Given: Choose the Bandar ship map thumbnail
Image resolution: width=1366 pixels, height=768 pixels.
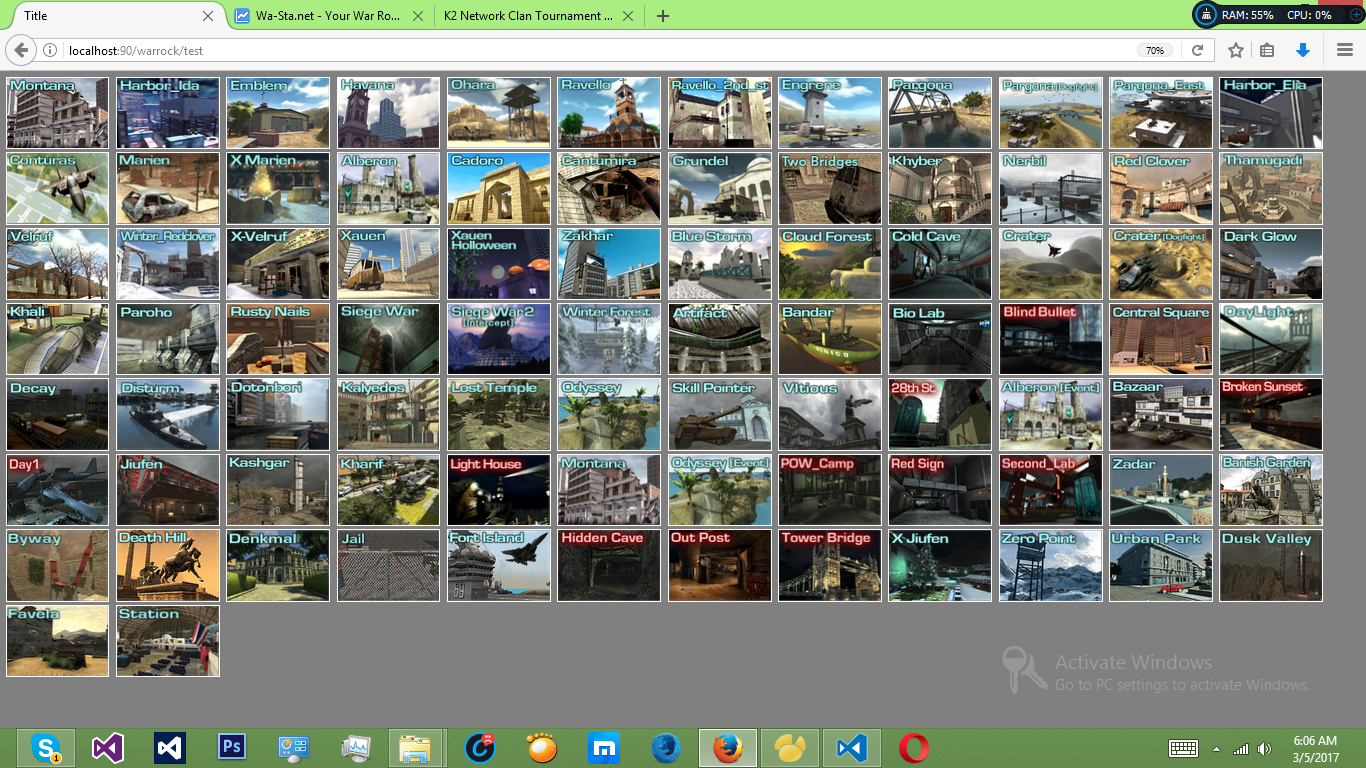Looking at the screenshot, I should (x=830, y=339).
